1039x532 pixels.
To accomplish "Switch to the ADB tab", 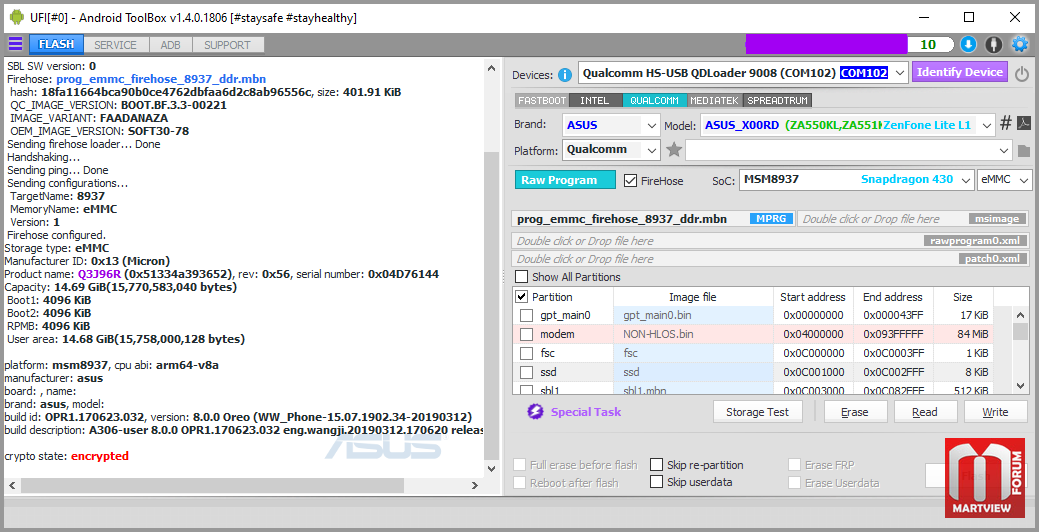I will point(170,45).
